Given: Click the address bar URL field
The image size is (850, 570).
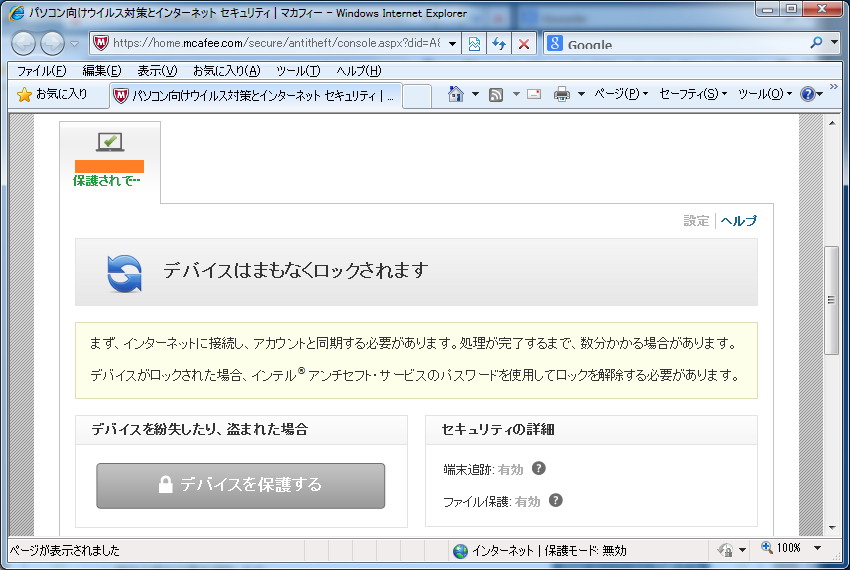Looking at the screenshot, I should tap(276, 43).
